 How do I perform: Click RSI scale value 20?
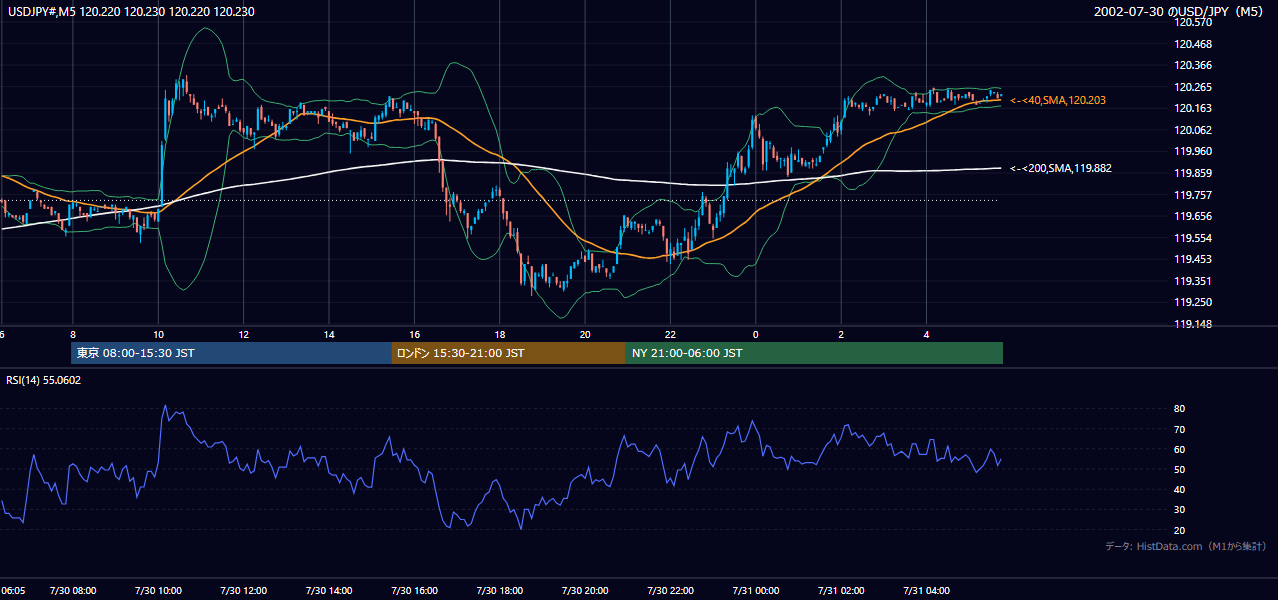(x=1180, y=530)
